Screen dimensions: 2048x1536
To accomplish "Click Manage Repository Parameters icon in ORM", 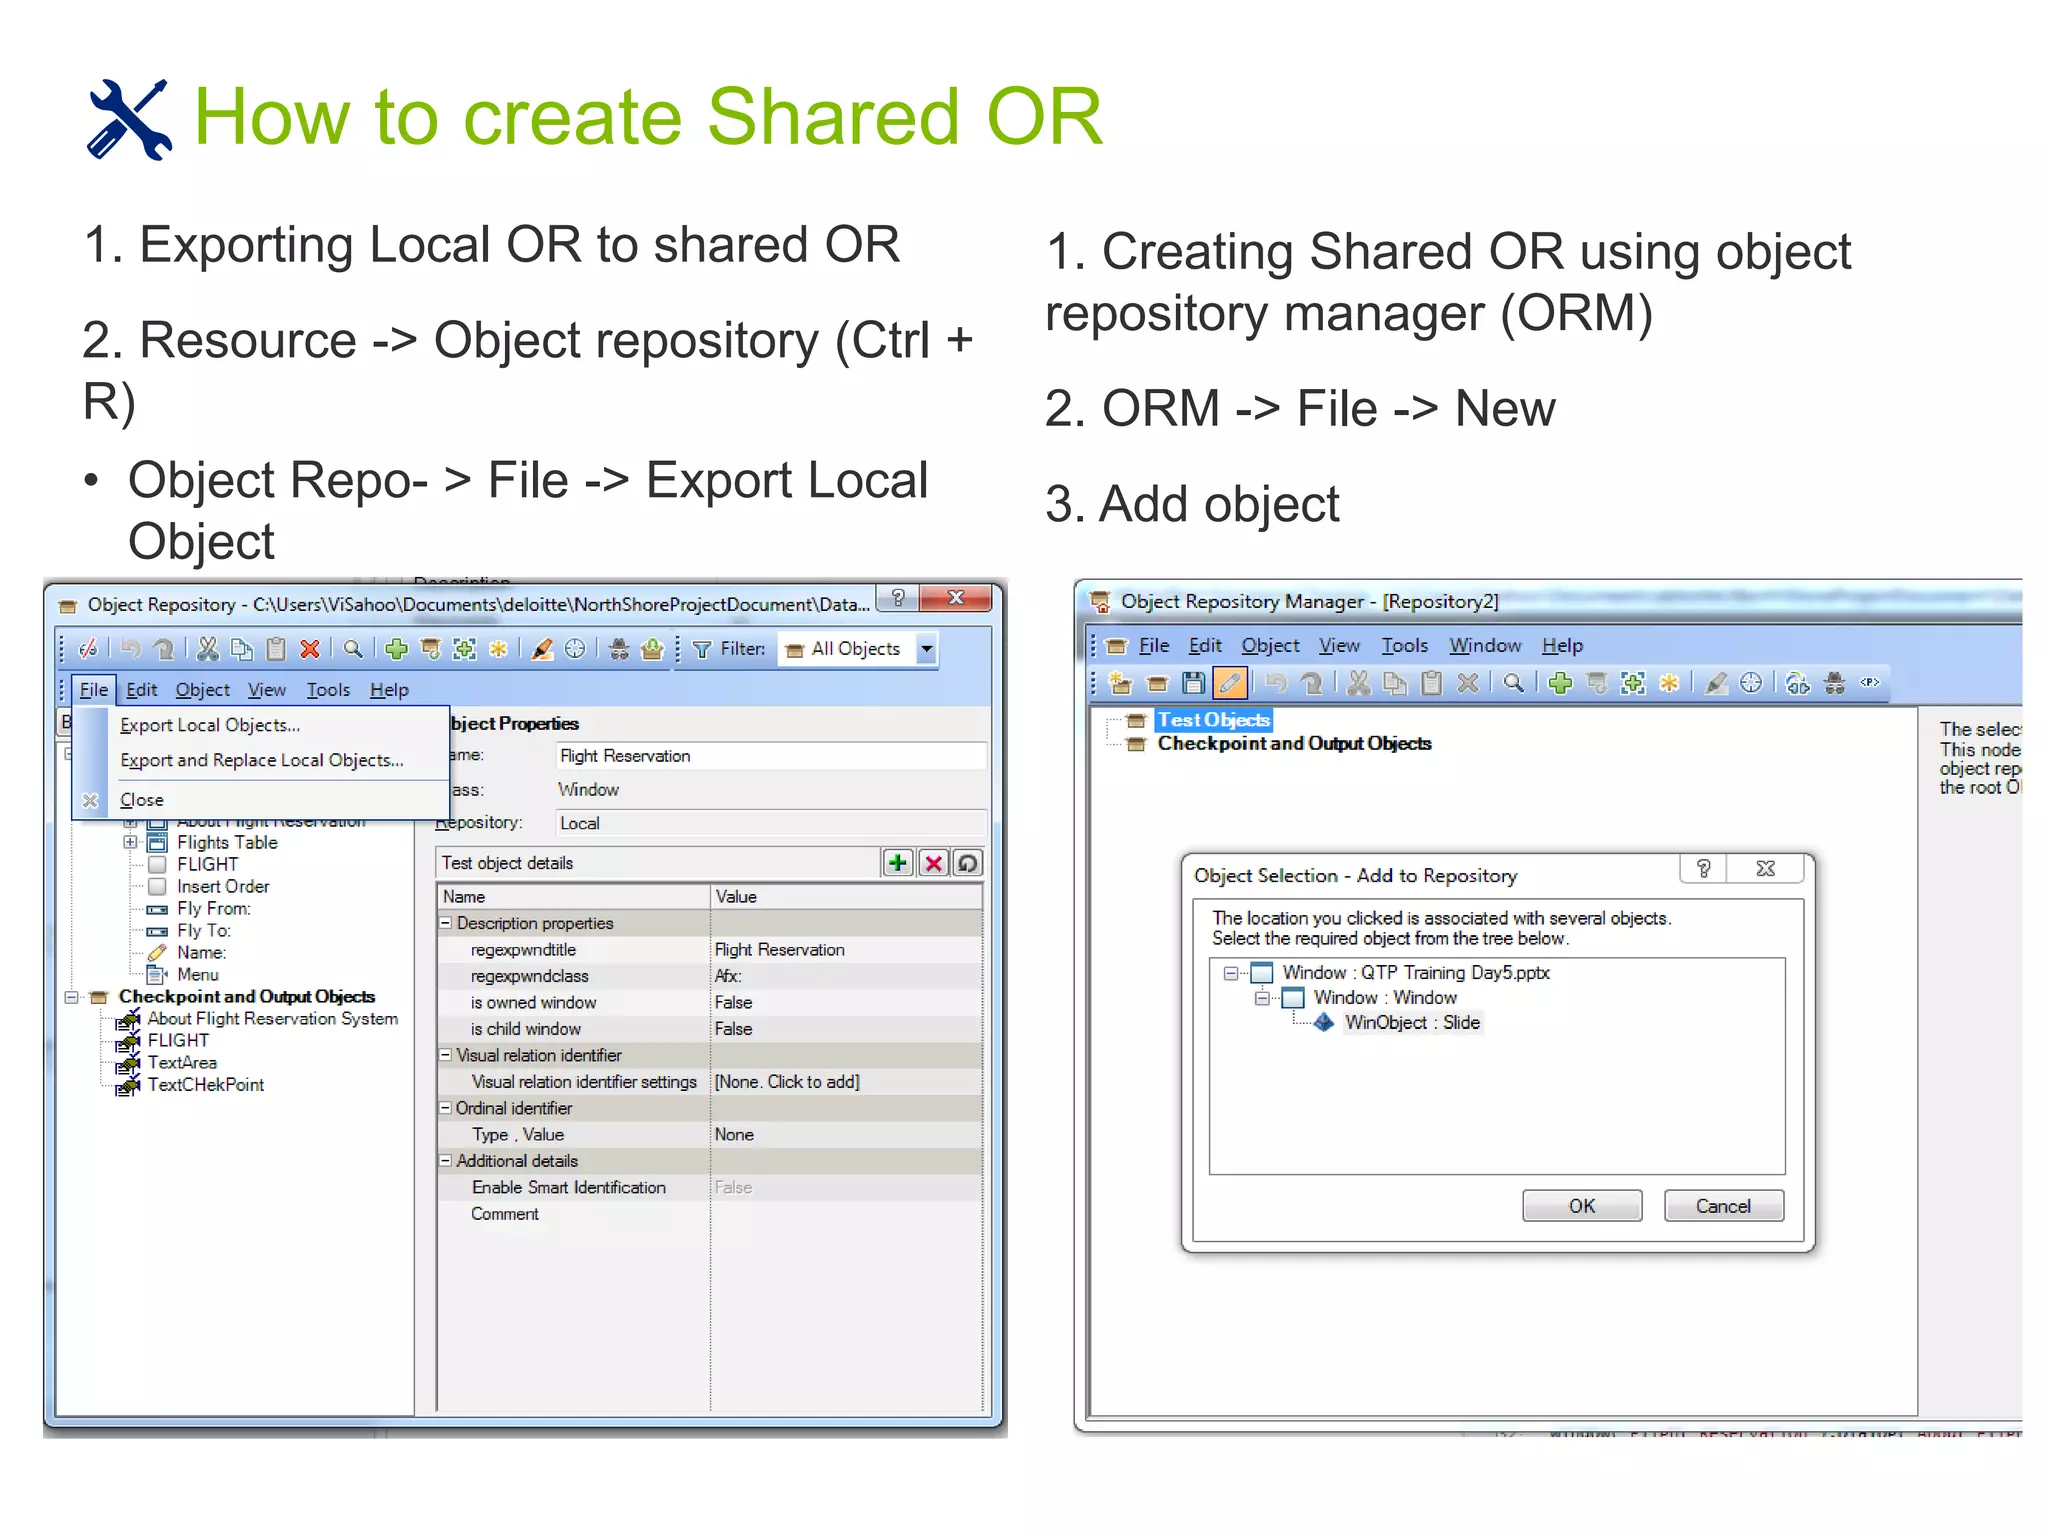I will tap(1870, 683).
